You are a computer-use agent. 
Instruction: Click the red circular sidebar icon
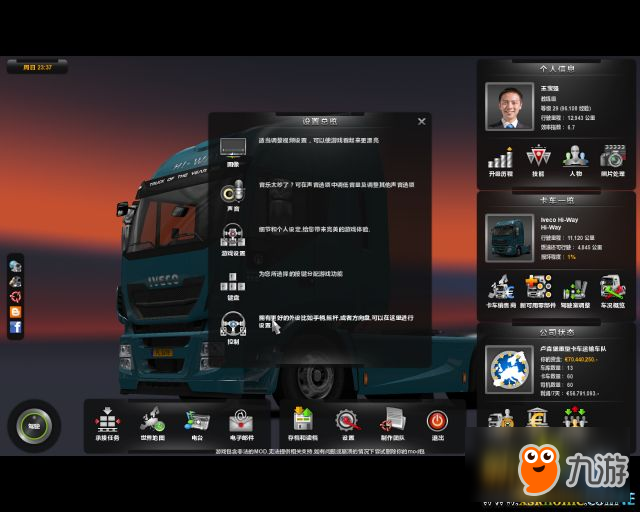16,297
